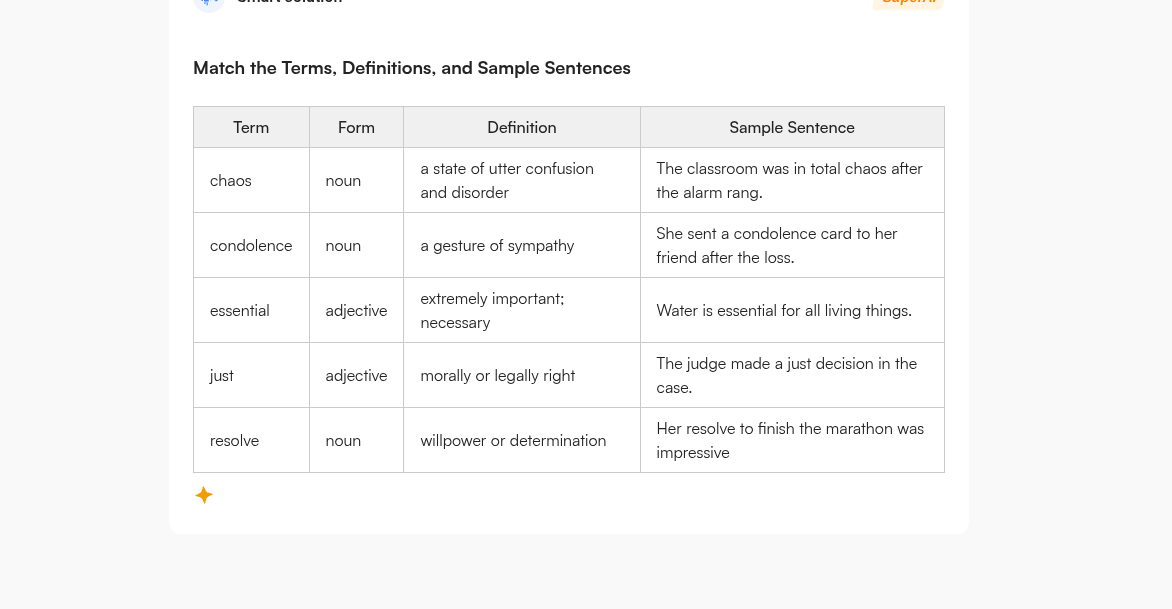Click the Term column header
The height and width of the screenshot is (609, 1172).
251,127
